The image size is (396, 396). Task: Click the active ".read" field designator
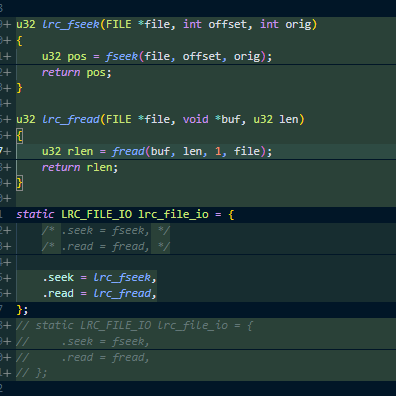(x=58, y=293)
